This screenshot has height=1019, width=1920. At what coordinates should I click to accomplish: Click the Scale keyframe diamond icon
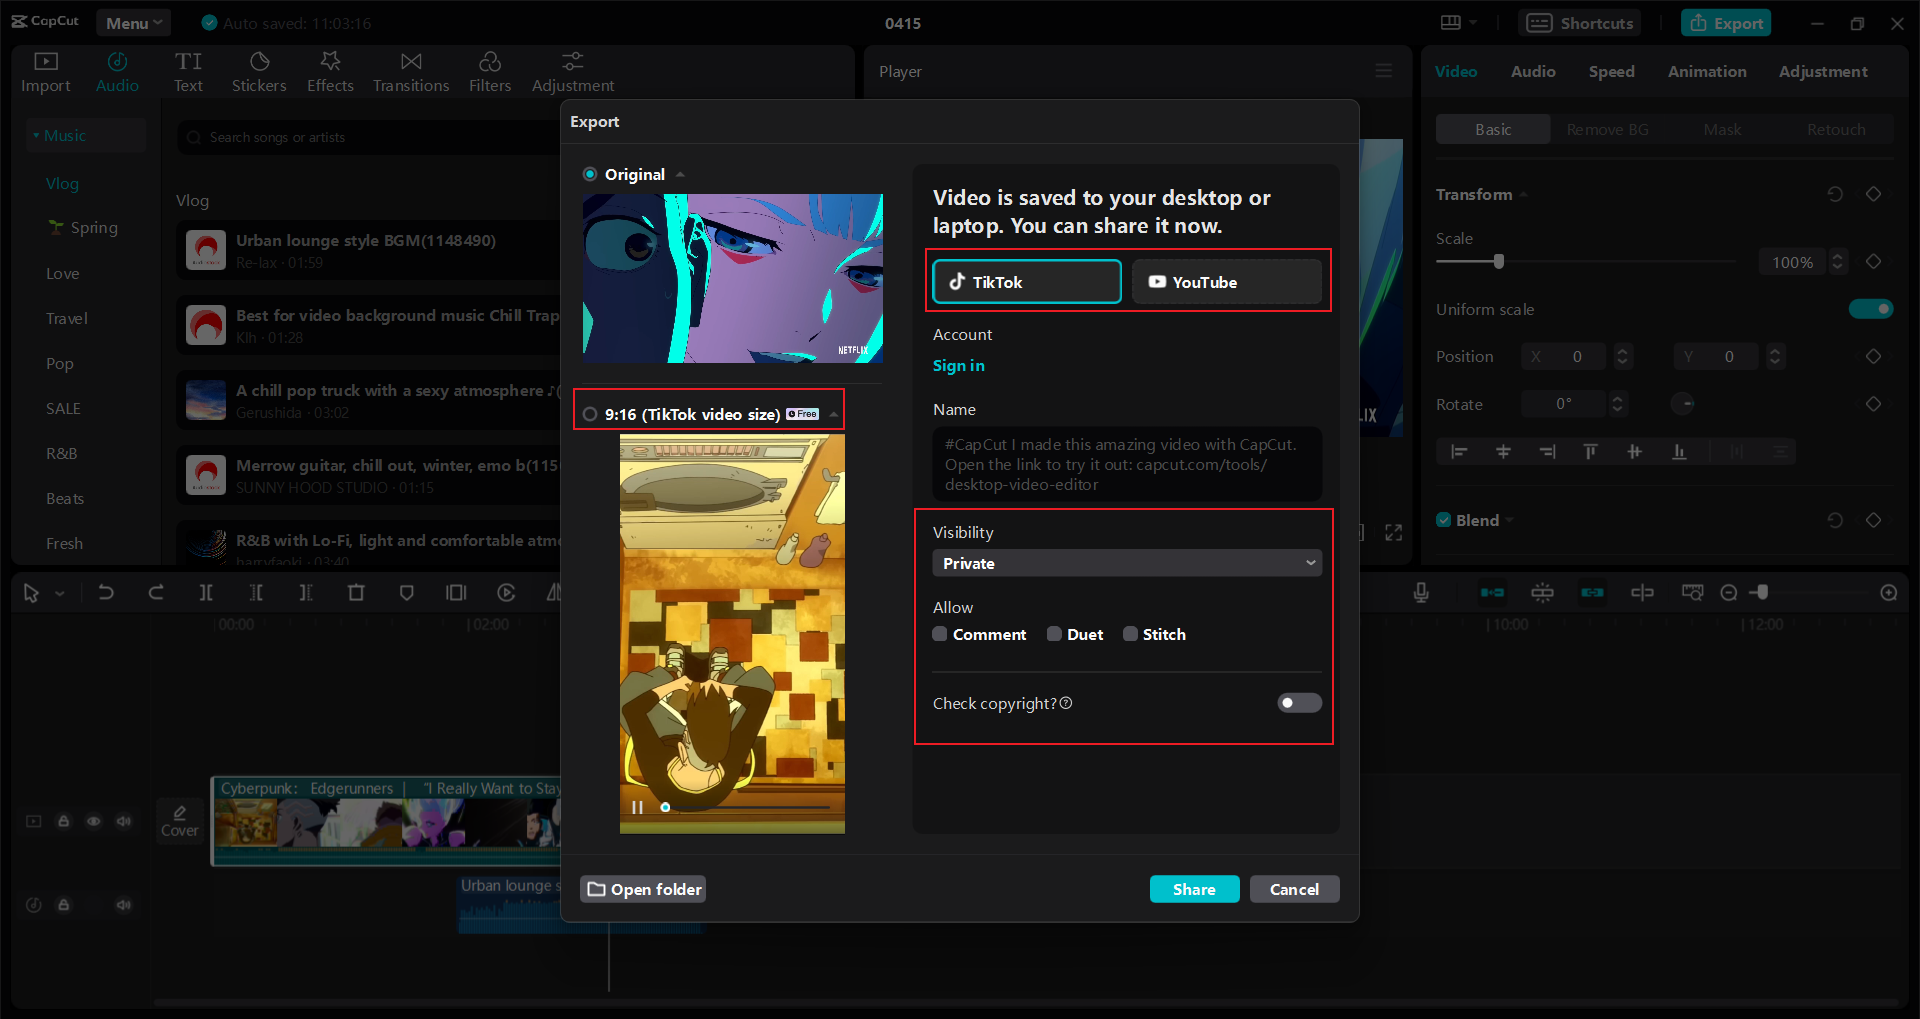tap(1874, 261)
